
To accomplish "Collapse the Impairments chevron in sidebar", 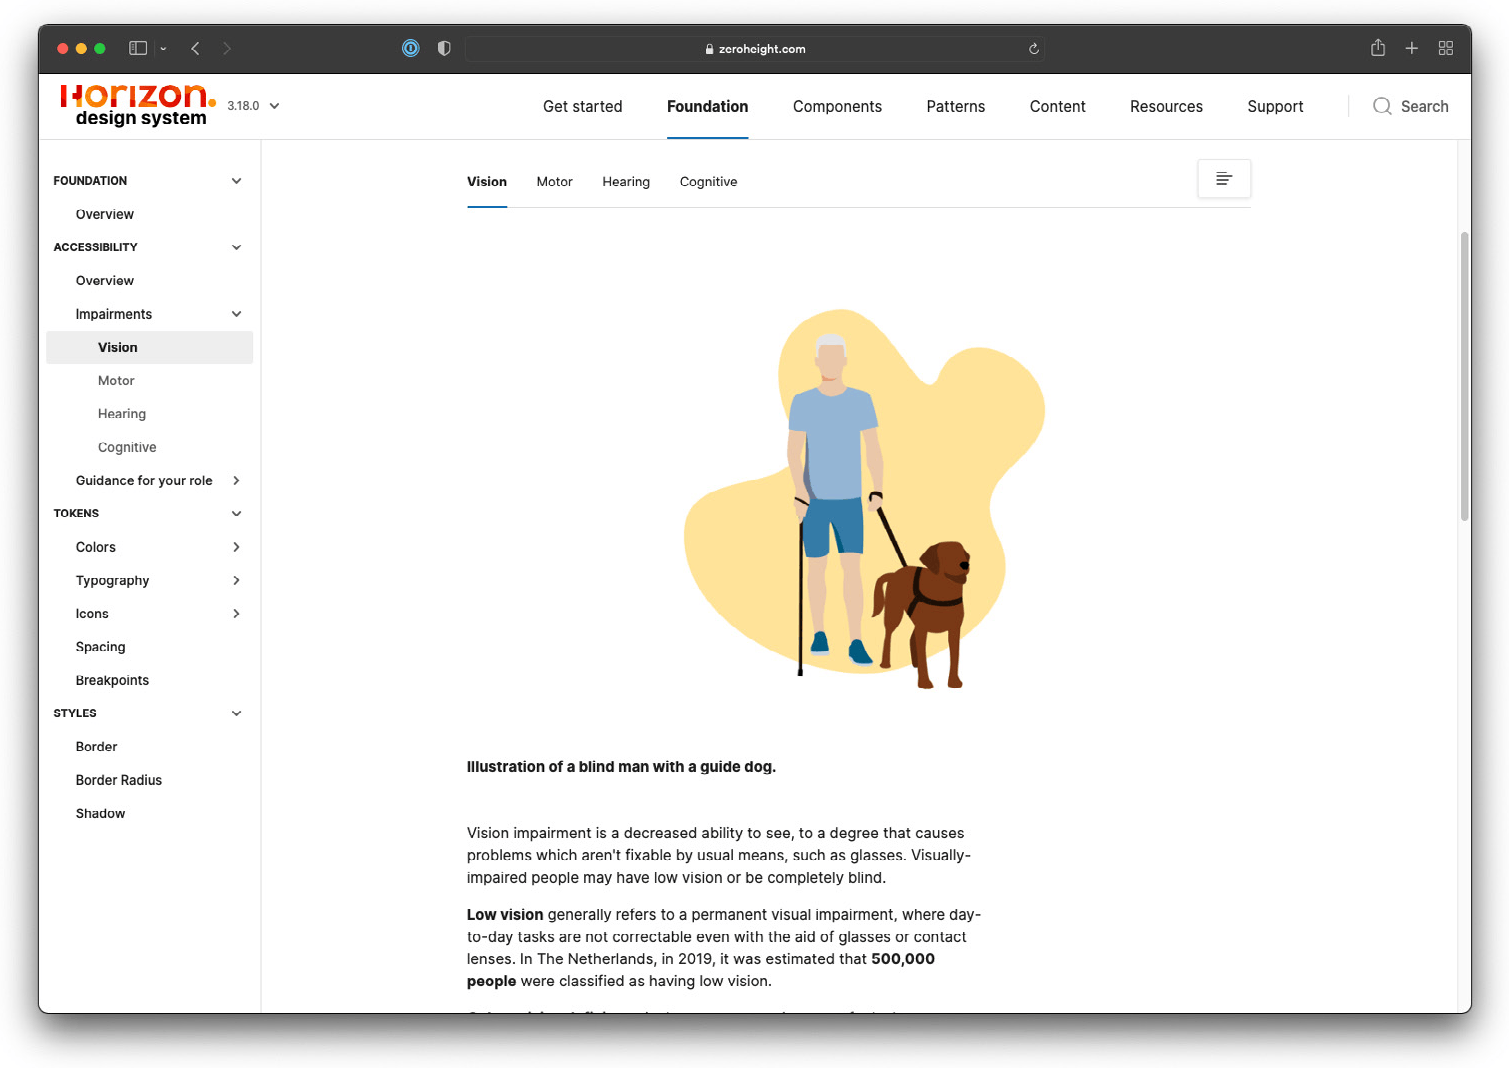I will 237,314.
